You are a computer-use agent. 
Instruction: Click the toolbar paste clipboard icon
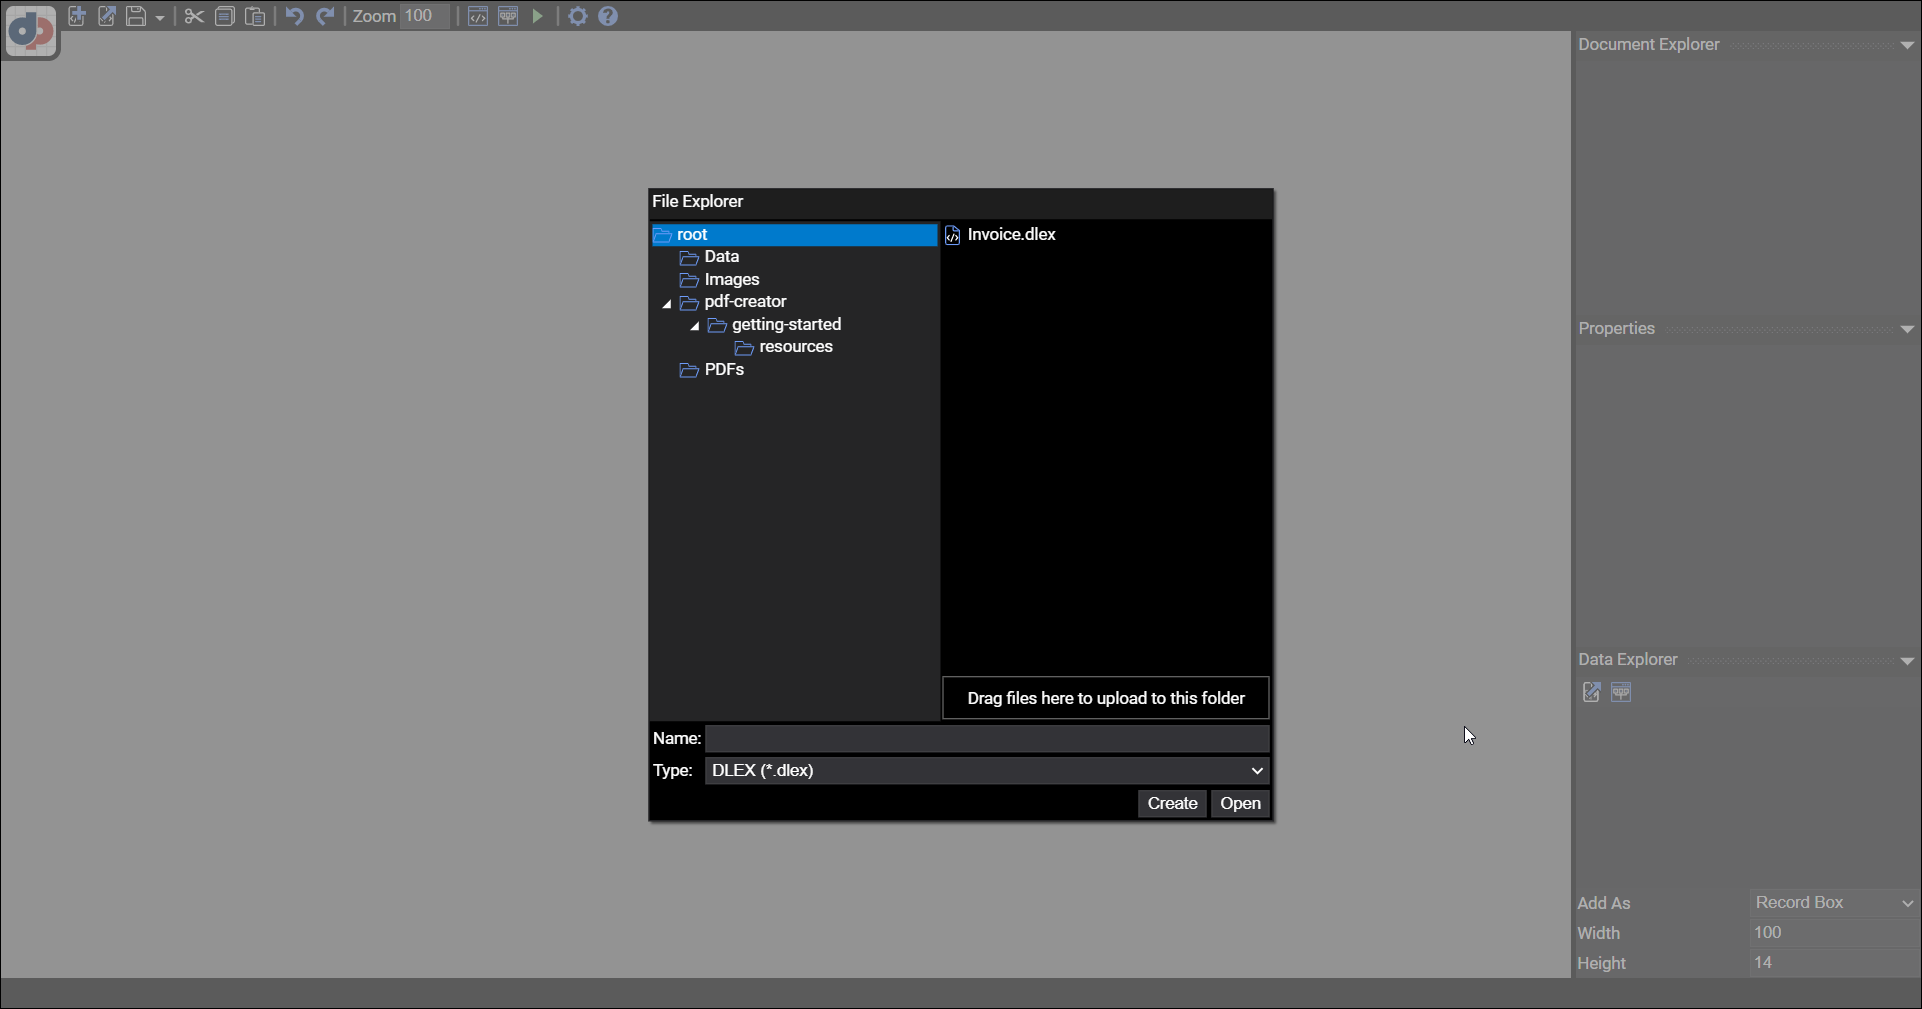click(256, 16)
